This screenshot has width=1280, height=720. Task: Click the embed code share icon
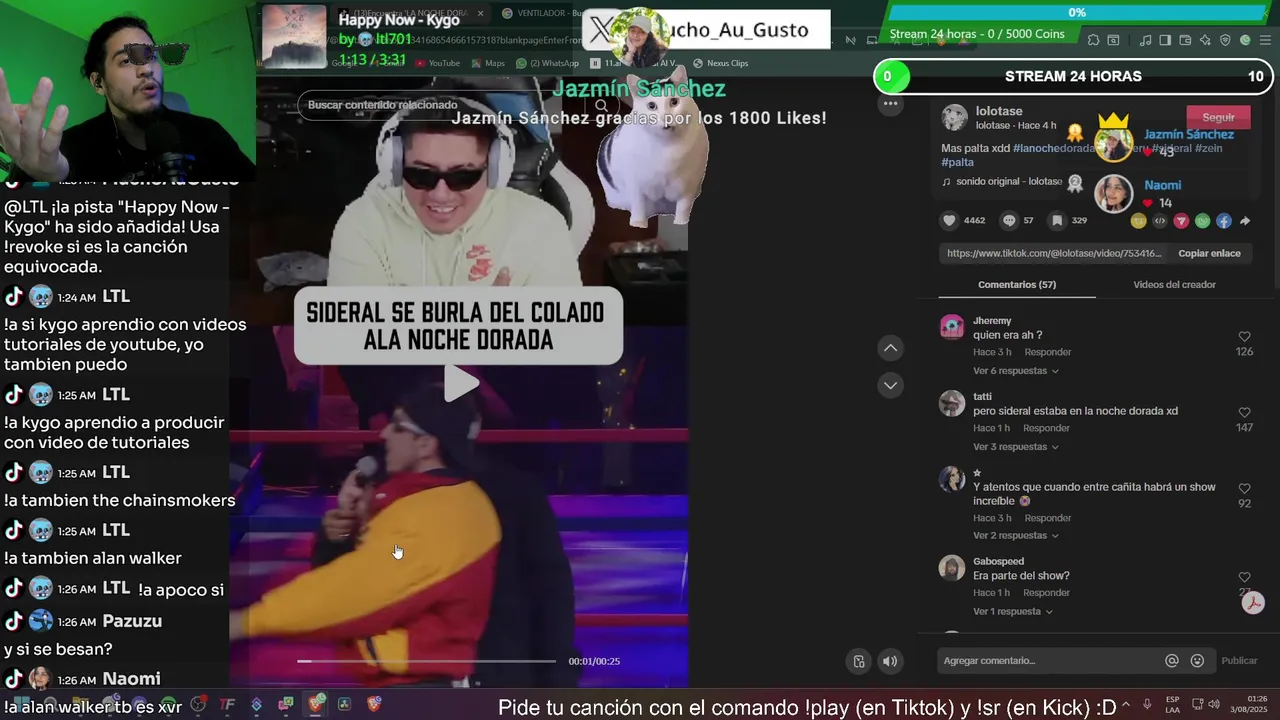coord(1160,221)
